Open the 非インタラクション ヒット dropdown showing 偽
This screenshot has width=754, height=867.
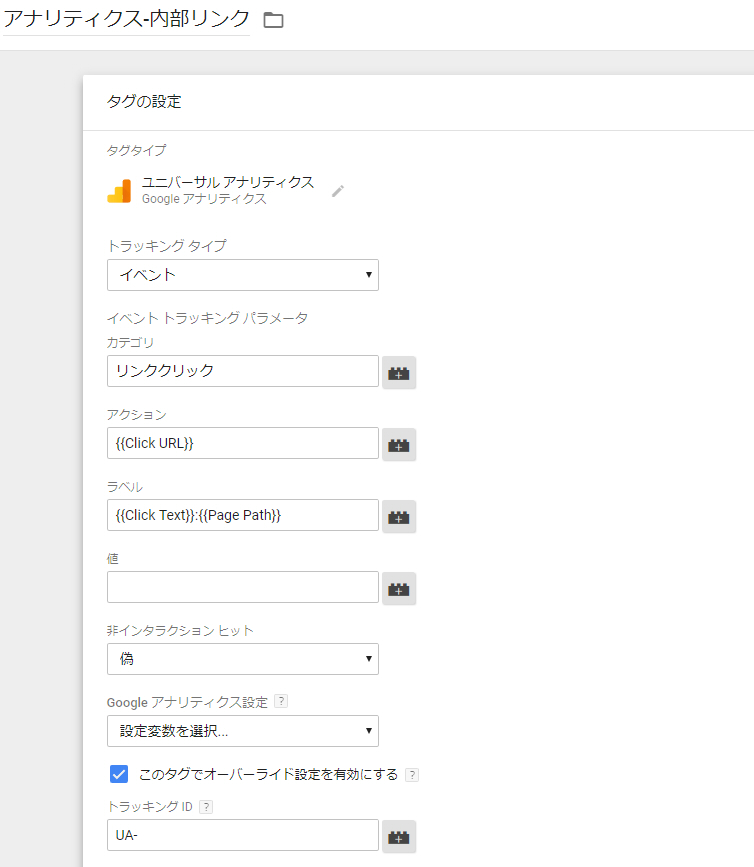tap(243, 659)
